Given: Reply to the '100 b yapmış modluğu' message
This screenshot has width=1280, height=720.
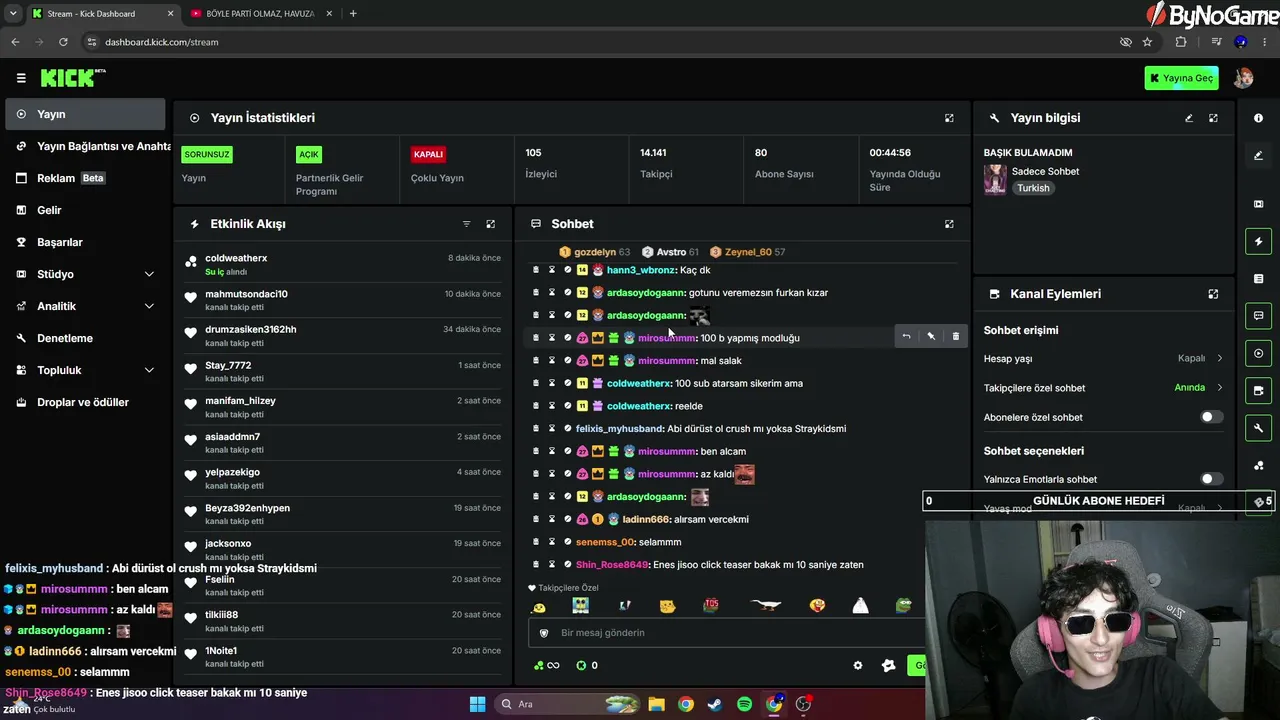Looking at the screenshot, I should click(x=906, y=337).
